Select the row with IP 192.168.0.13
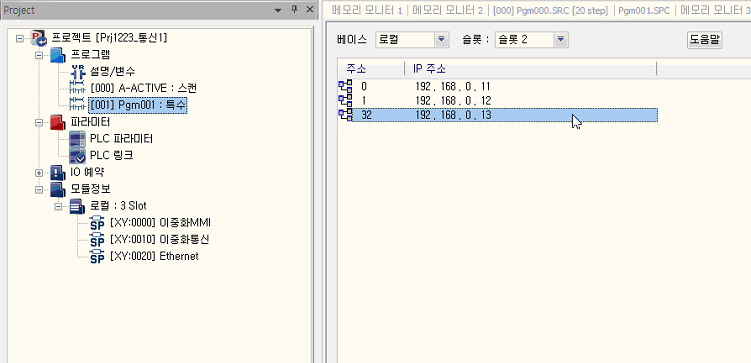751x363 pixels. tap(498, 115)
